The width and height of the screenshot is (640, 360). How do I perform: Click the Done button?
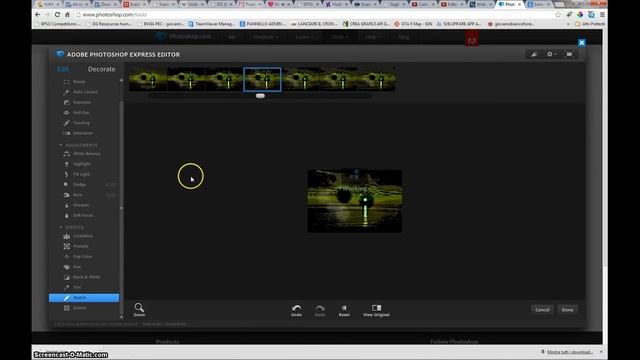point(567,310)
